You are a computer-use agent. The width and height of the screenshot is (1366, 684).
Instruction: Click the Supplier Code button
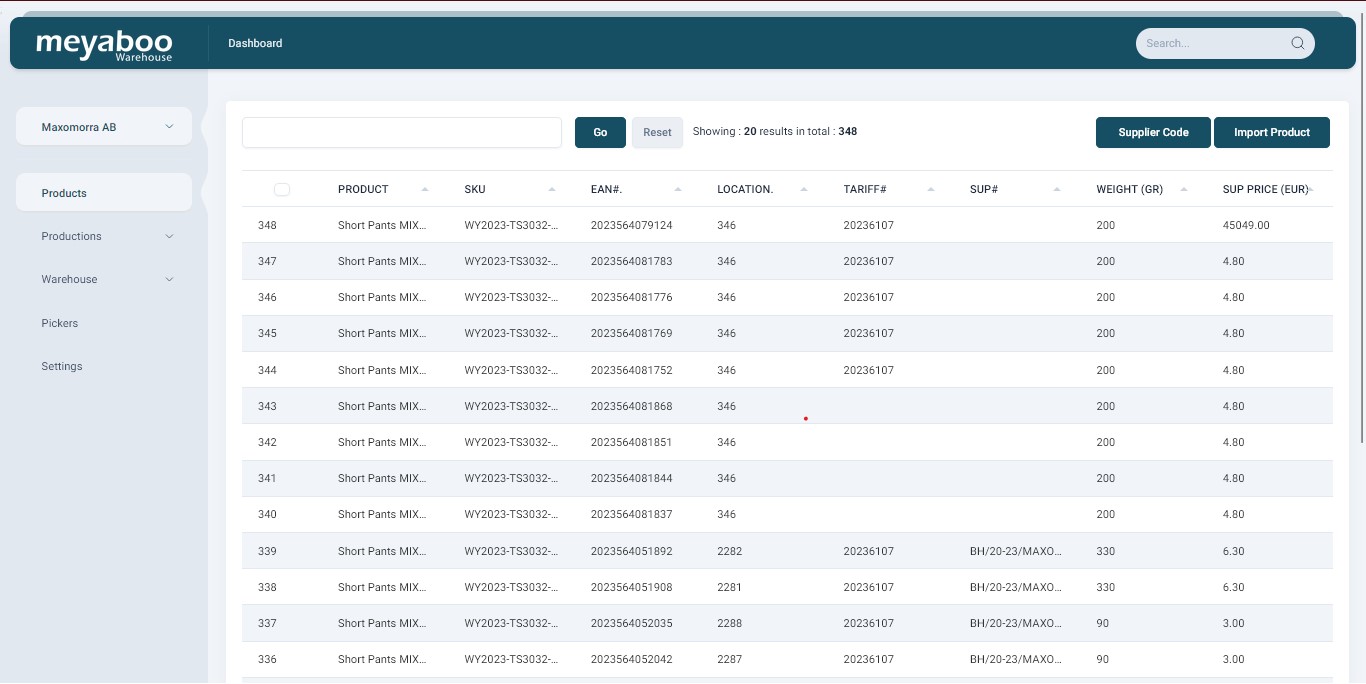tap(1153, 132)
